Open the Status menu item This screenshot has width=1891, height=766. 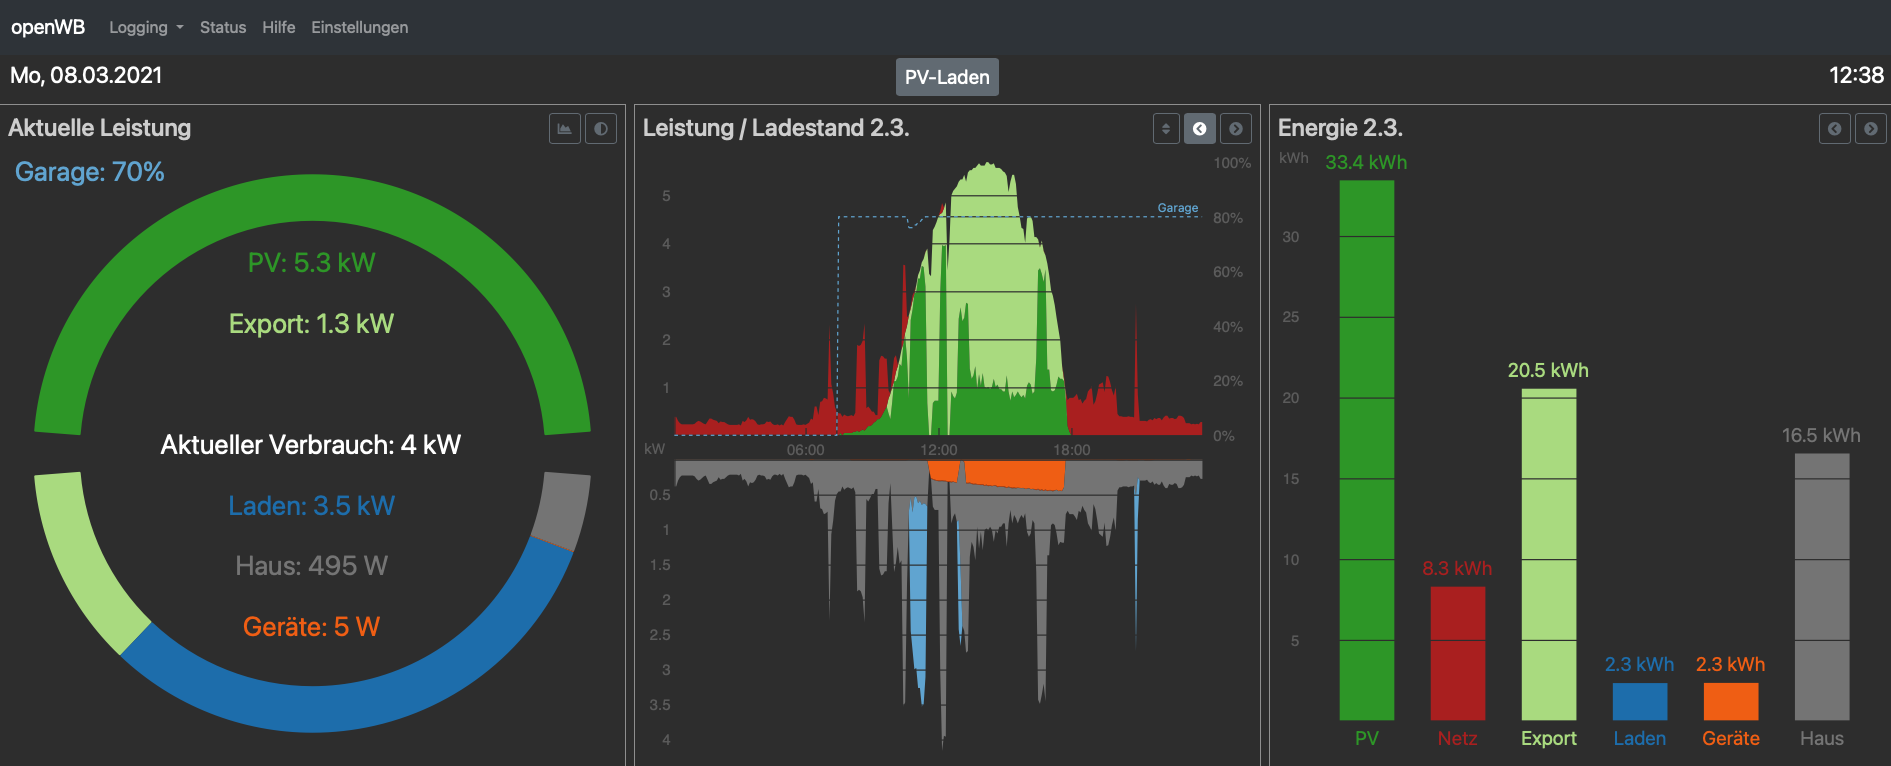pyautogui.click(x=223, y=27)
